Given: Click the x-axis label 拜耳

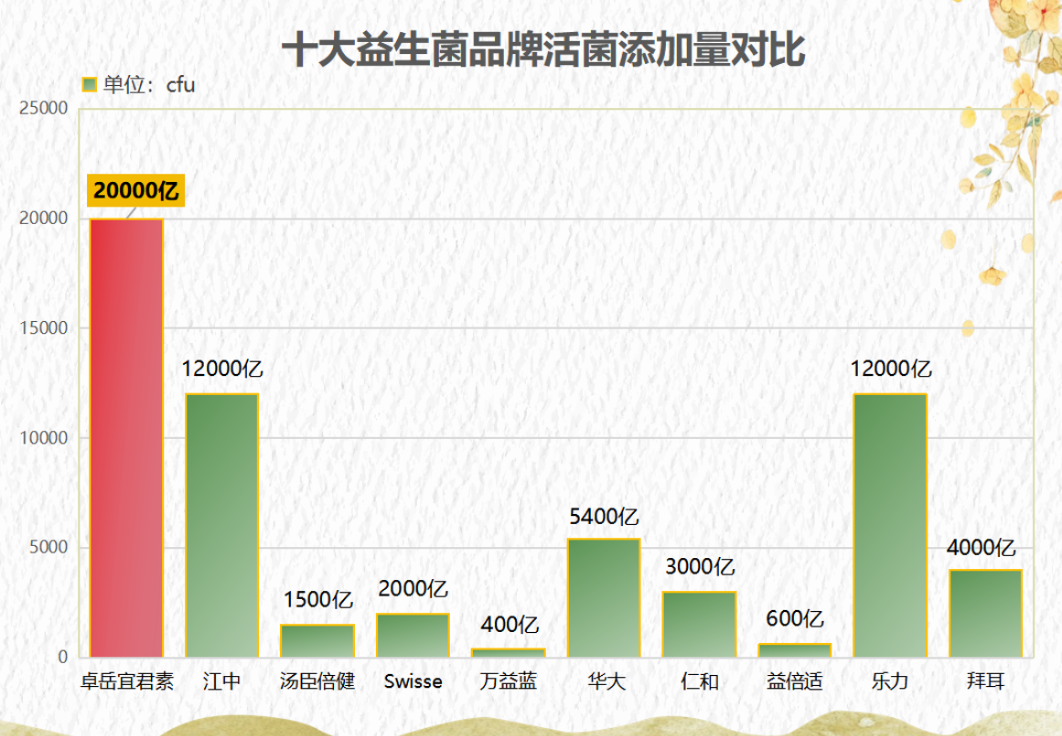Looking at the screenshot, I should coord(986,681).
